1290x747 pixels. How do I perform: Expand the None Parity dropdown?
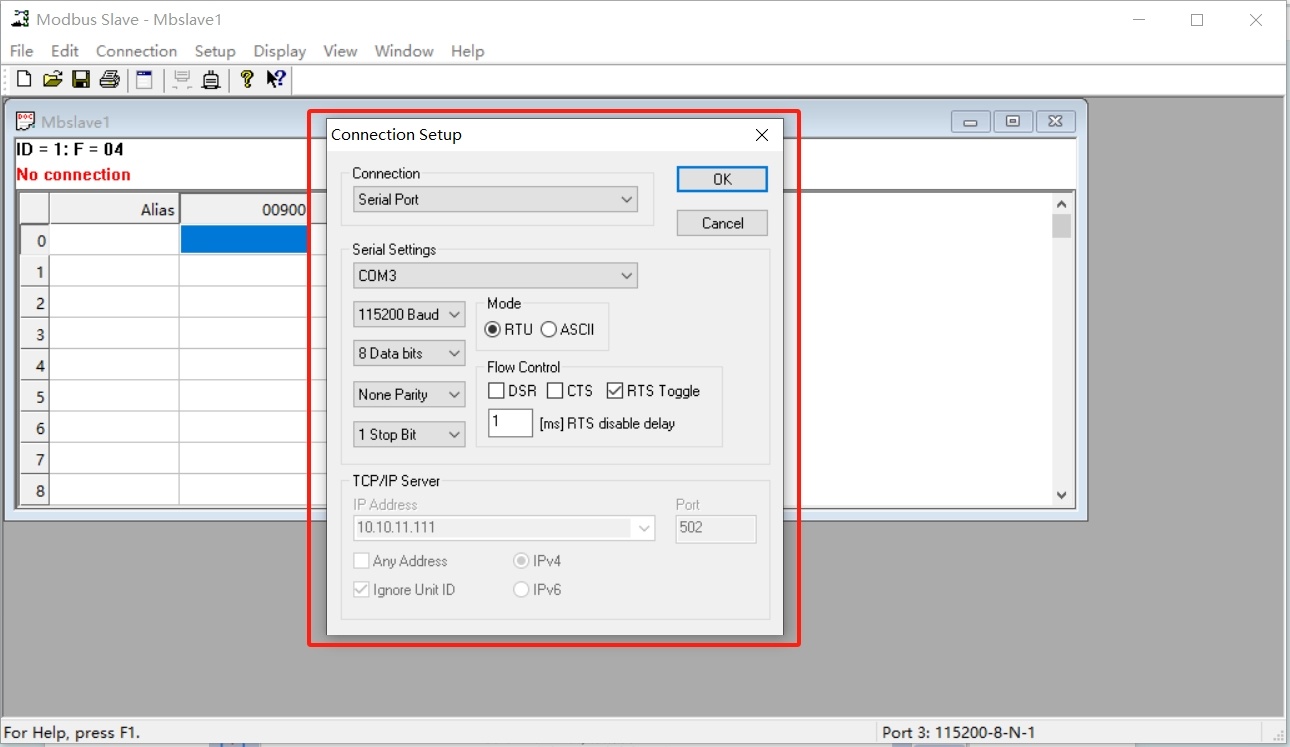click(x=409, y=395)
